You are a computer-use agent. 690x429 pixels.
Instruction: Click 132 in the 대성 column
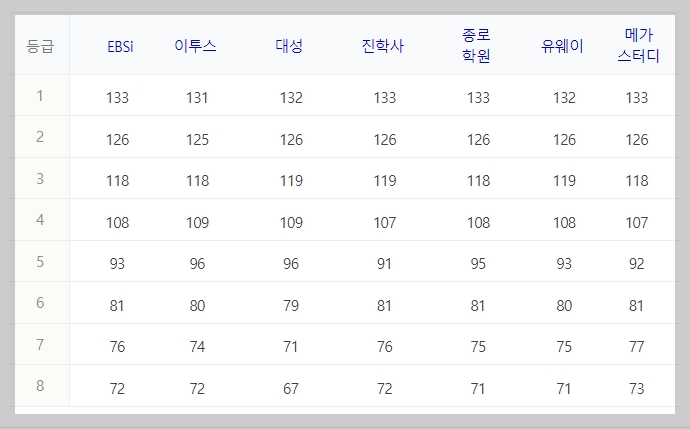coord(291,98)
